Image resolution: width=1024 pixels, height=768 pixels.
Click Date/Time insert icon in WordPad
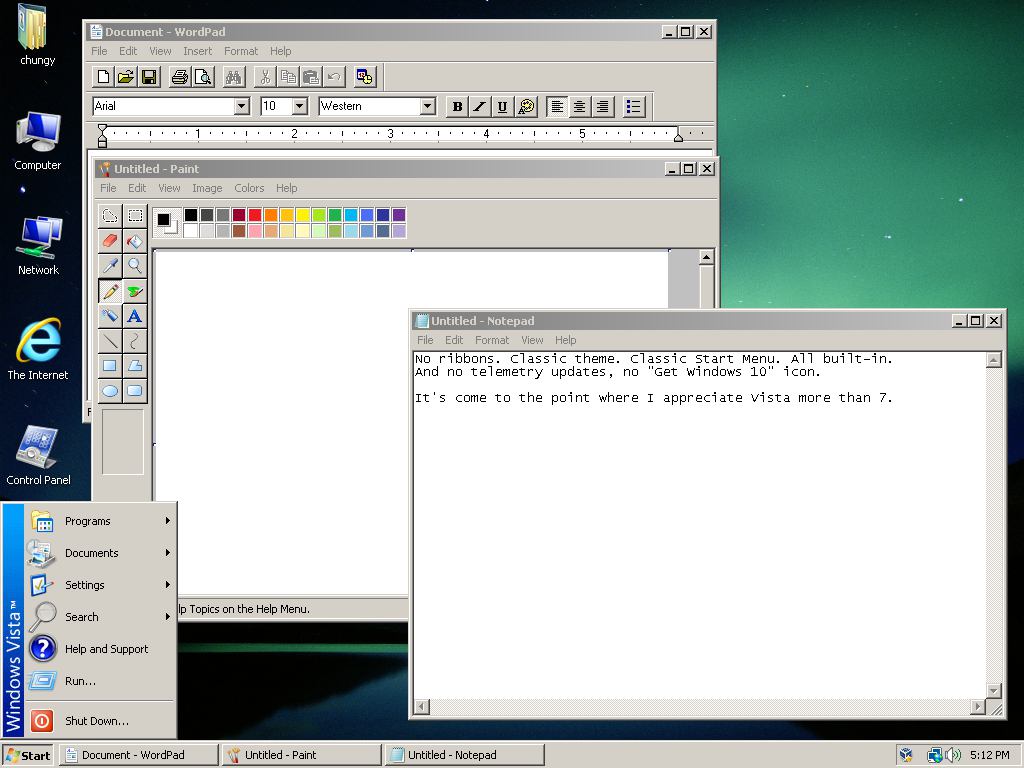pos(364,77)
